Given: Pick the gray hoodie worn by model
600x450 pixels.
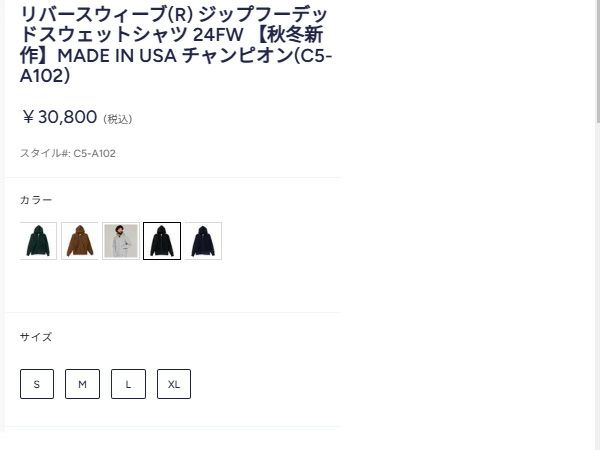Looking at the screenshot, I should coord(121,241).
